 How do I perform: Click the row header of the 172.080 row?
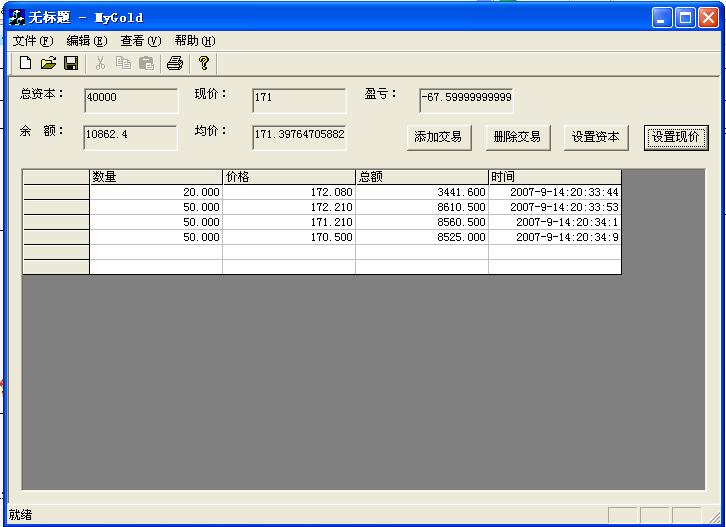[56, 192]
